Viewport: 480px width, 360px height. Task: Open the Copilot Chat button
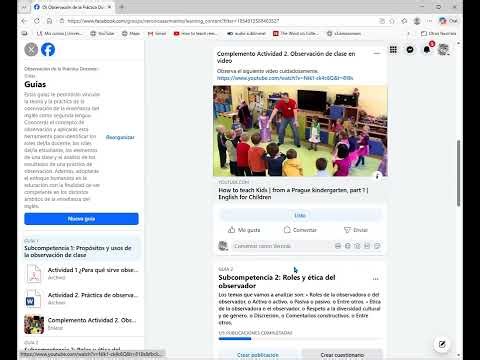(448, 21)
